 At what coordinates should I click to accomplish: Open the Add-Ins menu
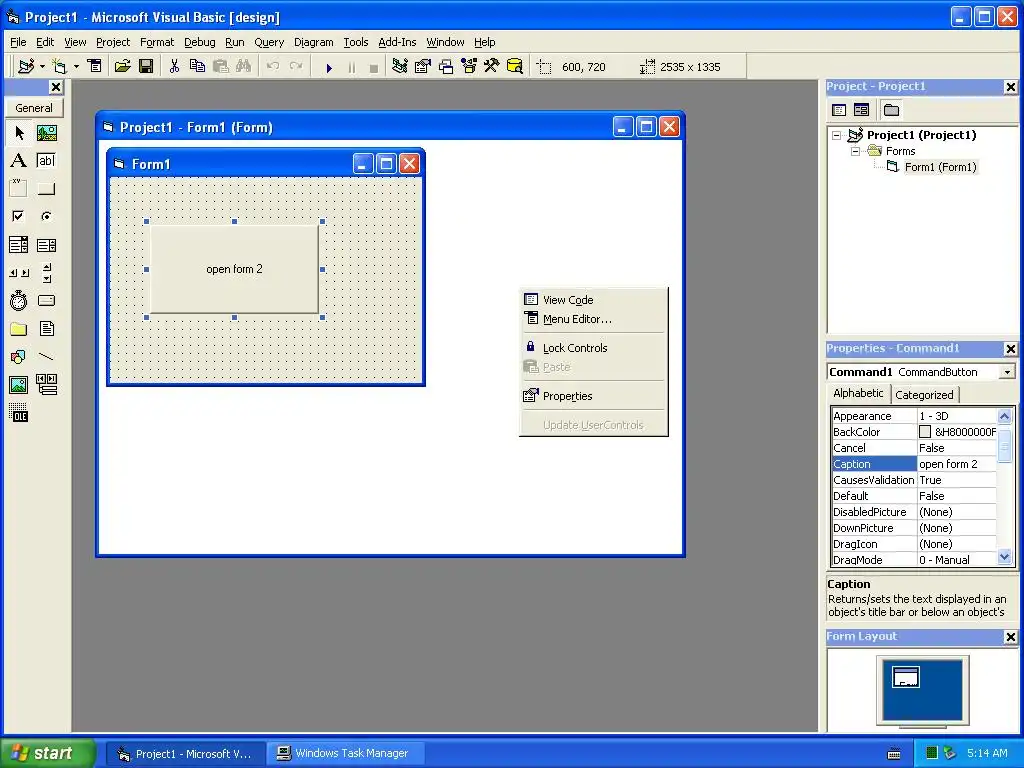pyautogui.click(x=397, y=42)
